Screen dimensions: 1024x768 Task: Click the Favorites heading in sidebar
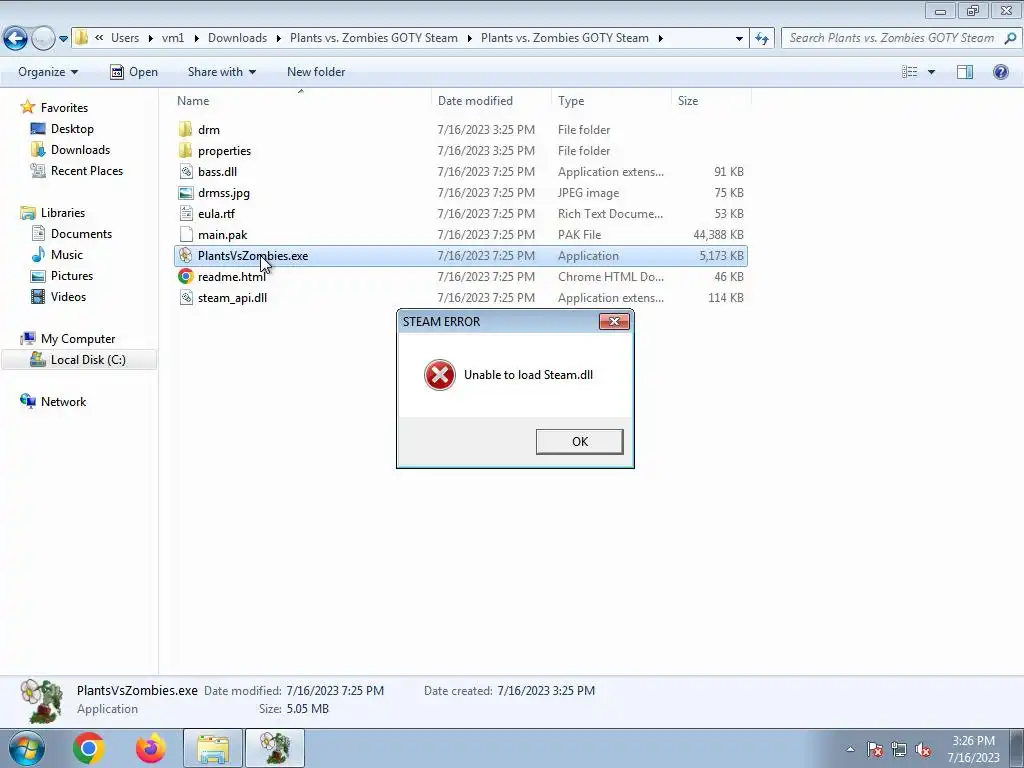click(64, 108)
